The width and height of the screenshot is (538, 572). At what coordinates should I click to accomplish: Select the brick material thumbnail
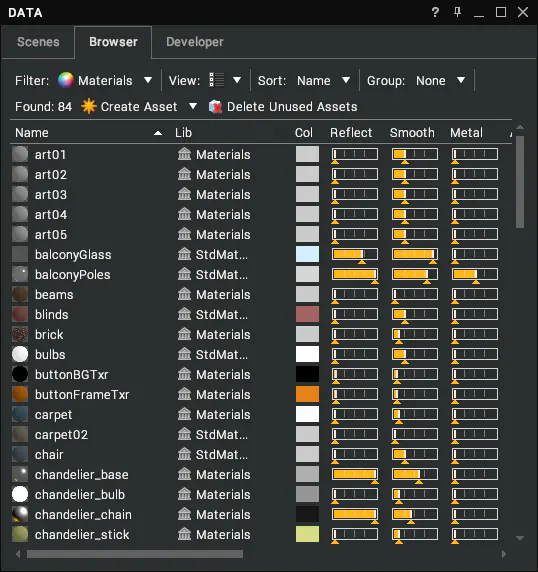[20, 335]
